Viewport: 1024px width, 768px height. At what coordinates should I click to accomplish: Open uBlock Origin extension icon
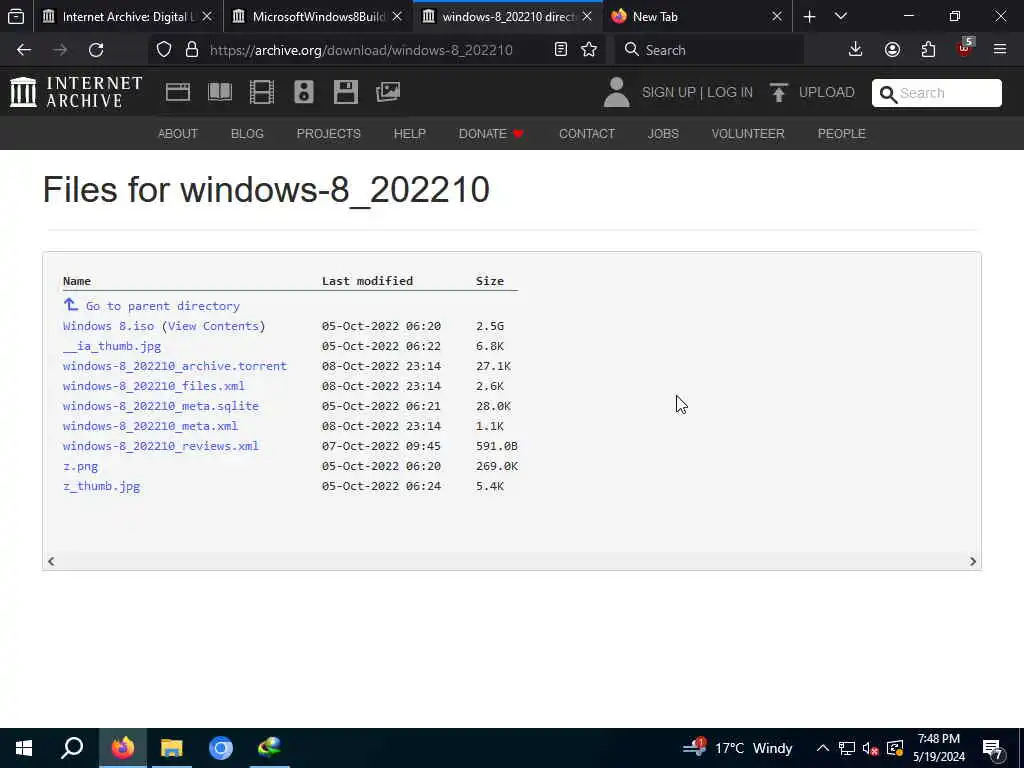[965, 48]
